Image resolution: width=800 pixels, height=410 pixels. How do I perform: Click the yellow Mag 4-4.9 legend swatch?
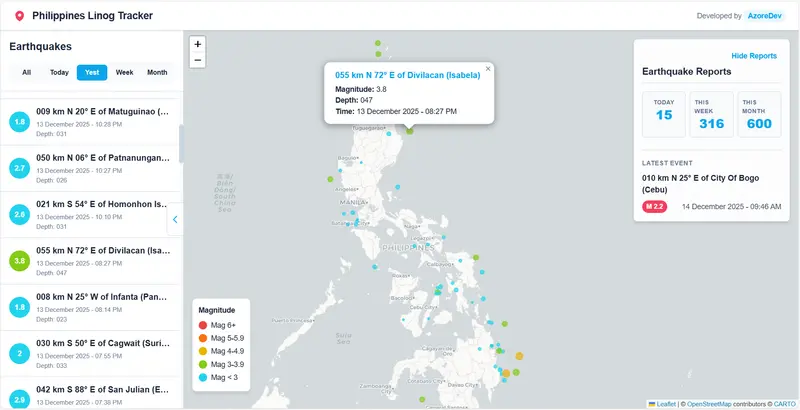click(x=203, y=351)
